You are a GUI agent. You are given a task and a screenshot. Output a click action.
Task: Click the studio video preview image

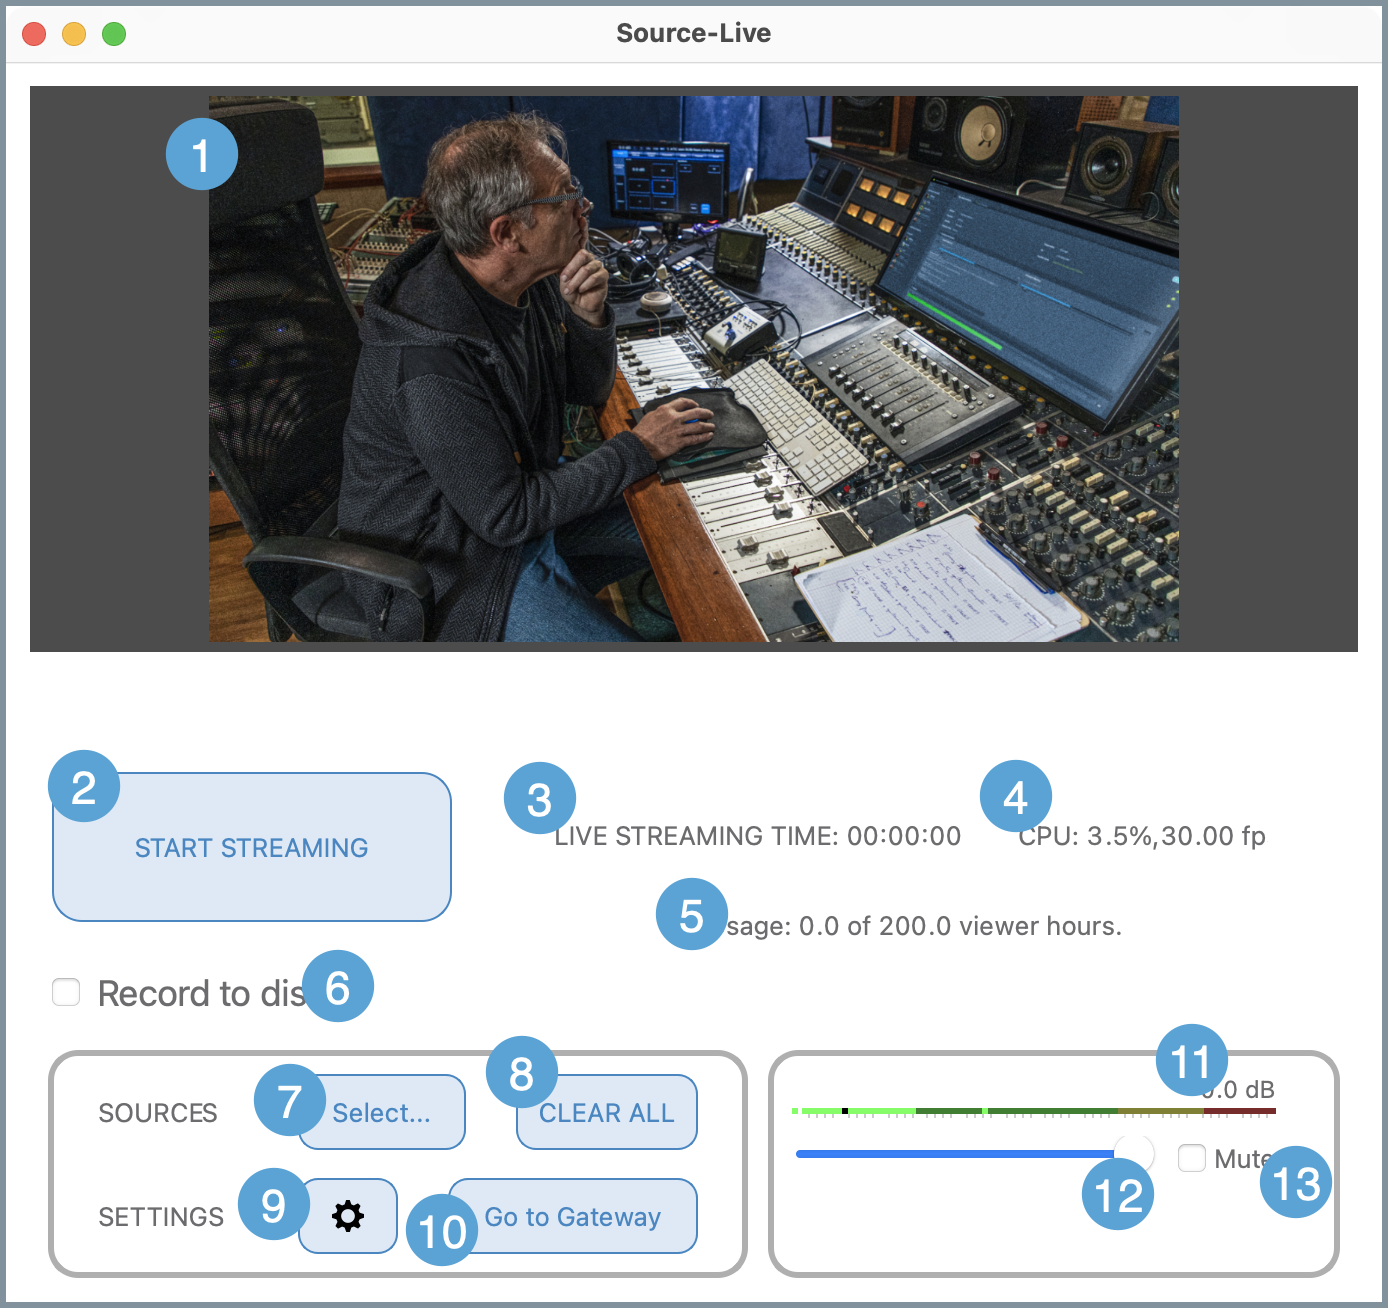693,369
